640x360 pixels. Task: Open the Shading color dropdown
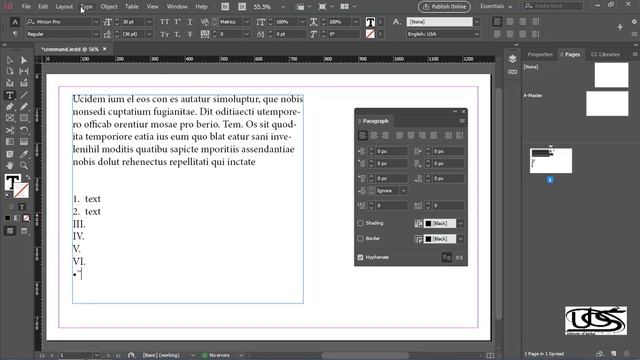coord(460,224)
